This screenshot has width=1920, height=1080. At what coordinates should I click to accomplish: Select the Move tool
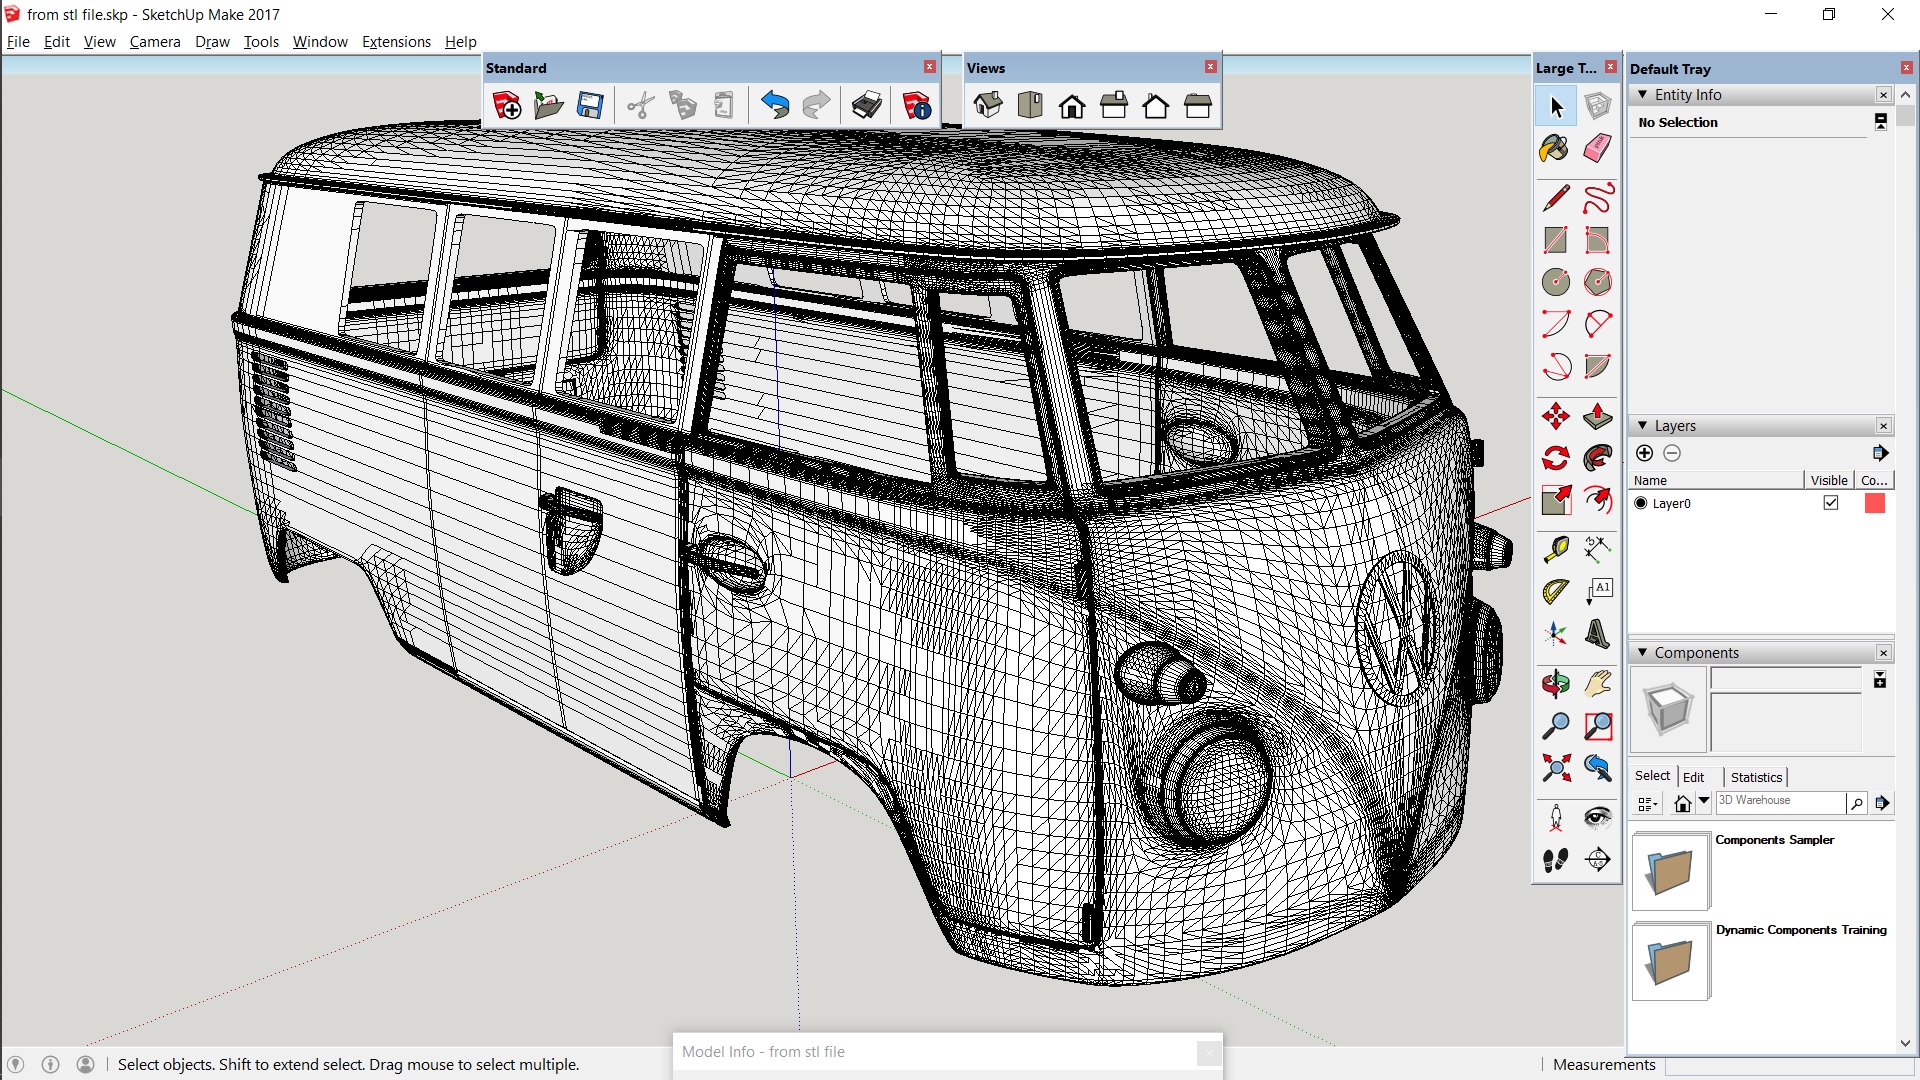click(1555, 416)
